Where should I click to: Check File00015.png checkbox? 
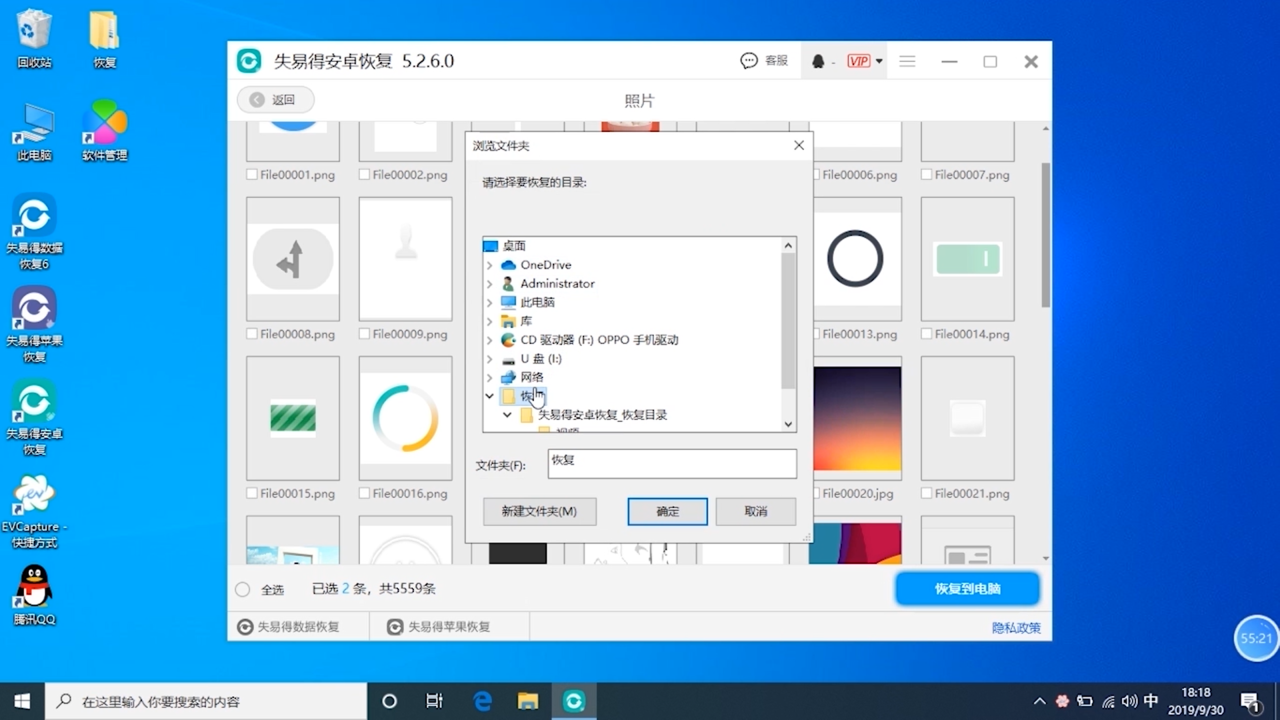point(252,493)
